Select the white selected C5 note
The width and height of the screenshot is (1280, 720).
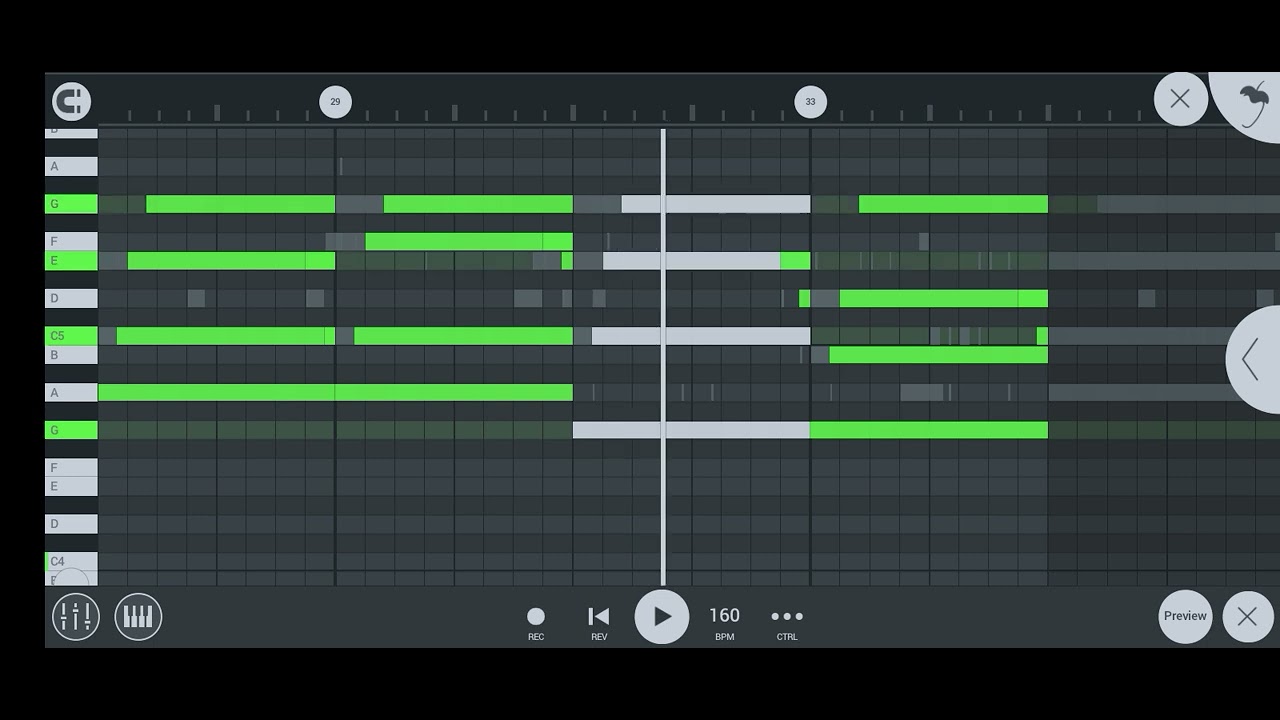click(701, 336)
